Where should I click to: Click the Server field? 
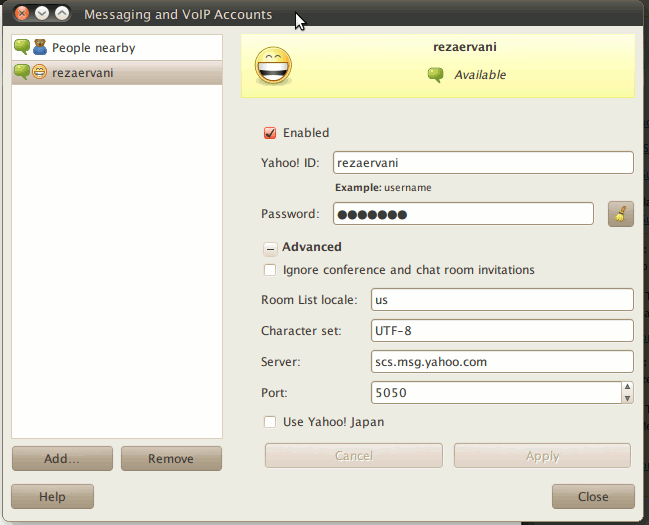pos(502,361)
